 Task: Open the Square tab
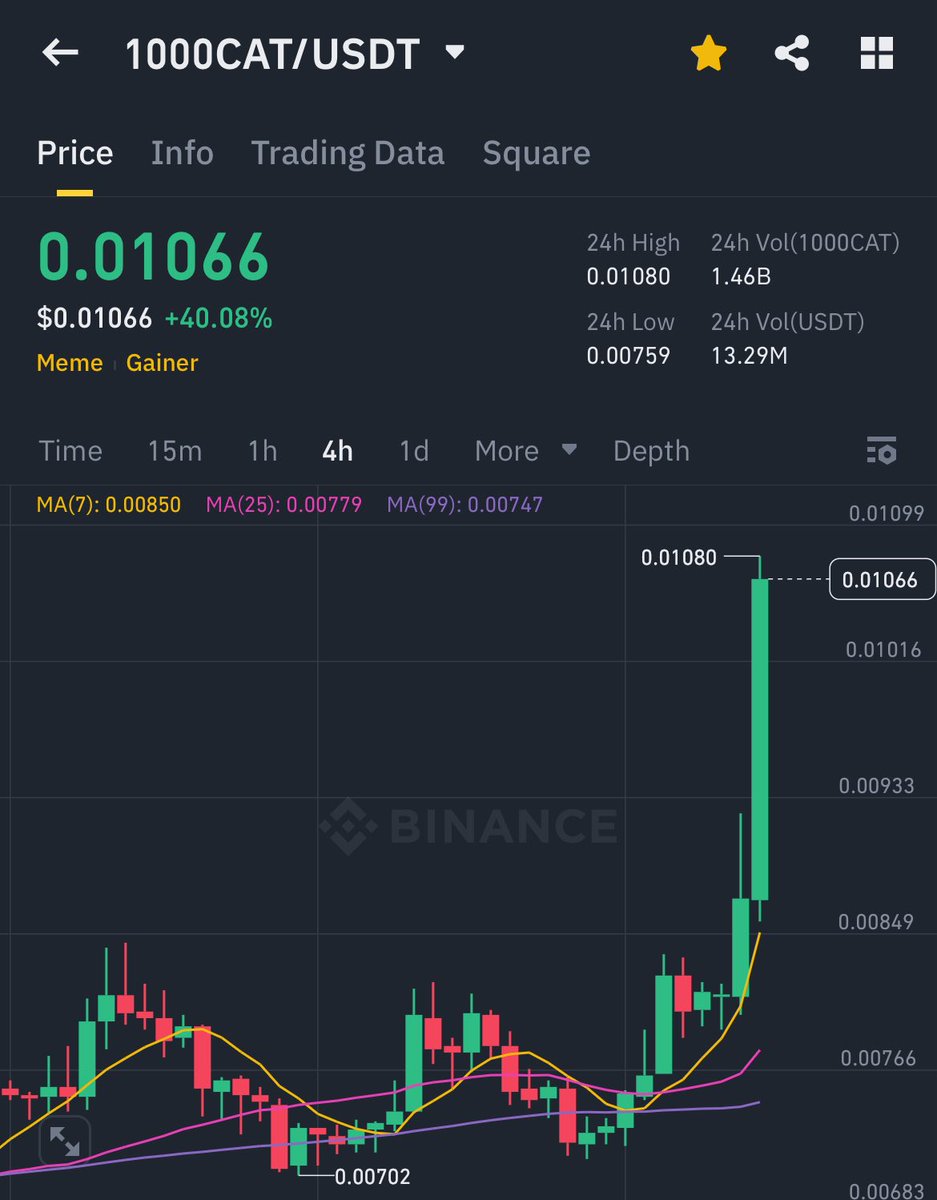pos(536,153)
